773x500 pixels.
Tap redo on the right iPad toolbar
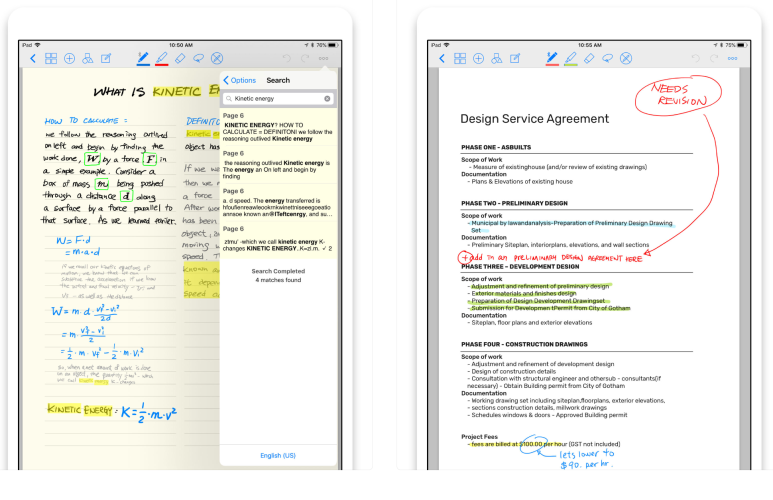click(714, 58)
